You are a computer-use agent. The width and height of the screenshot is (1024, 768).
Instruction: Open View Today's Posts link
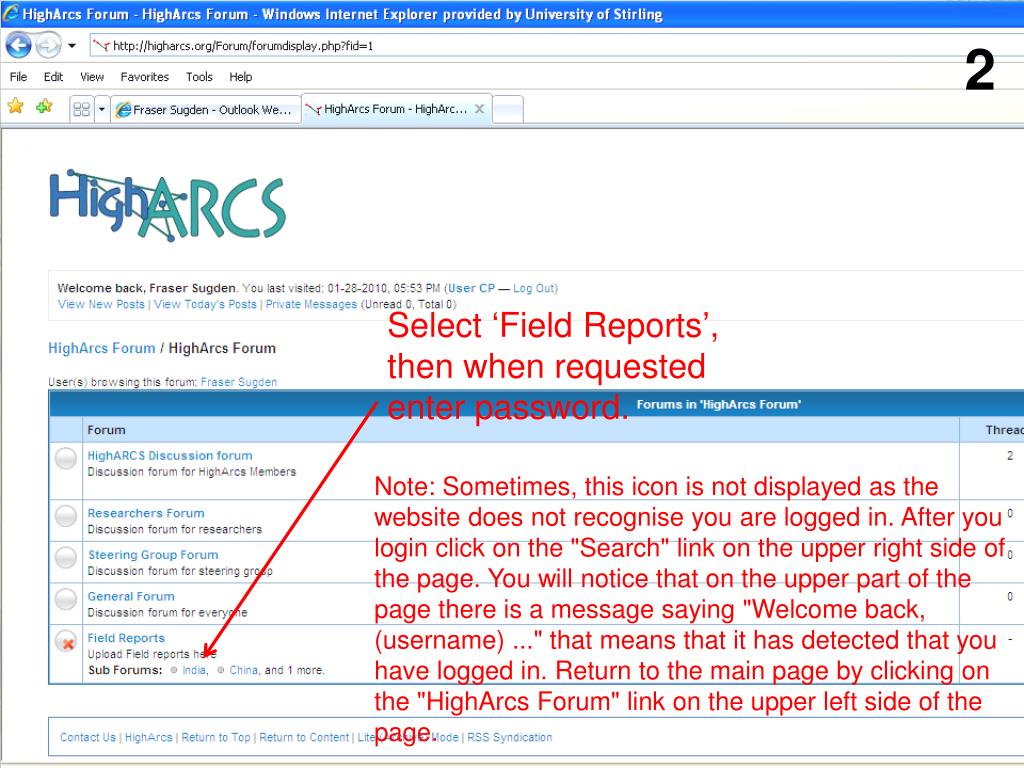coord(205,304)
